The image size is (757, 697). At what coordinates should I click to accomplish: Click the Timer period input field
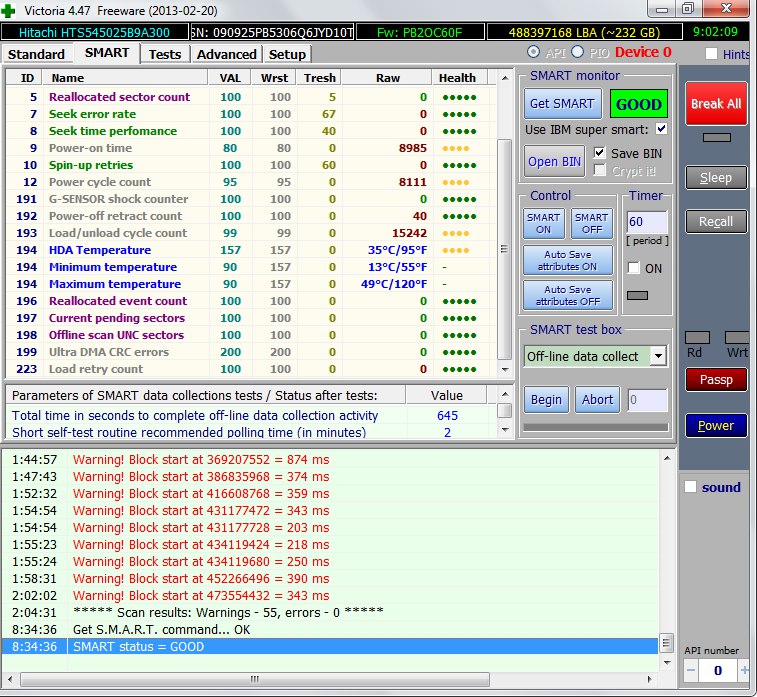point(646,222)
